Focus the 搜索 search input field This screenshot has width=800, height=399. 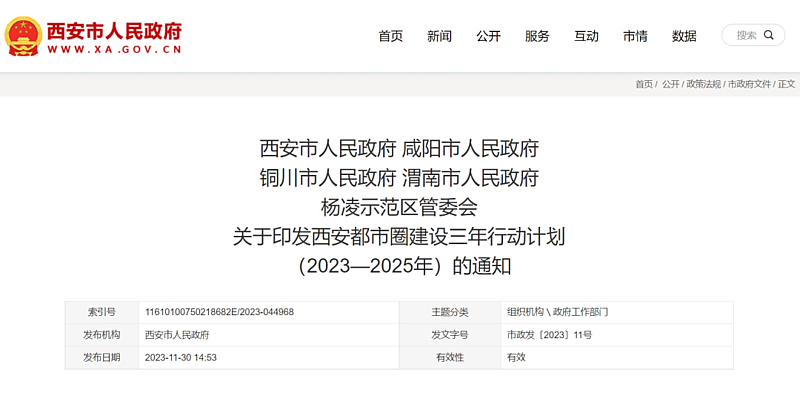(746, 35)
